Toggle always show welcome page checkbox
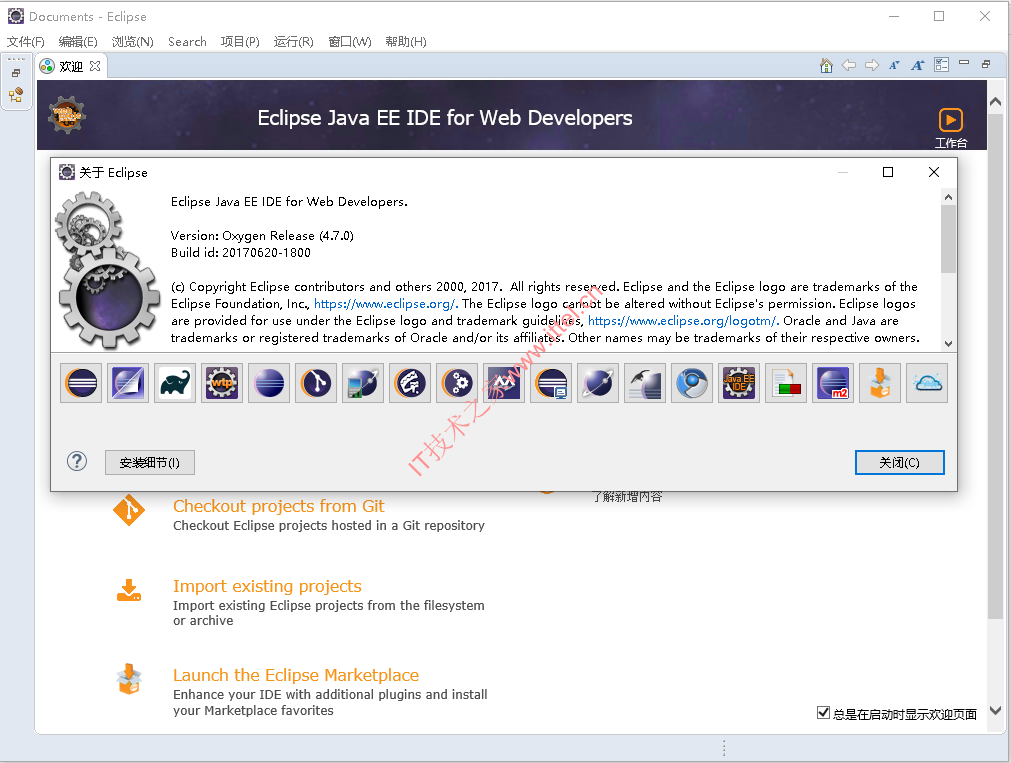Image resolution: width=1011 pixels, height=763 pixels. coord(823,713)
